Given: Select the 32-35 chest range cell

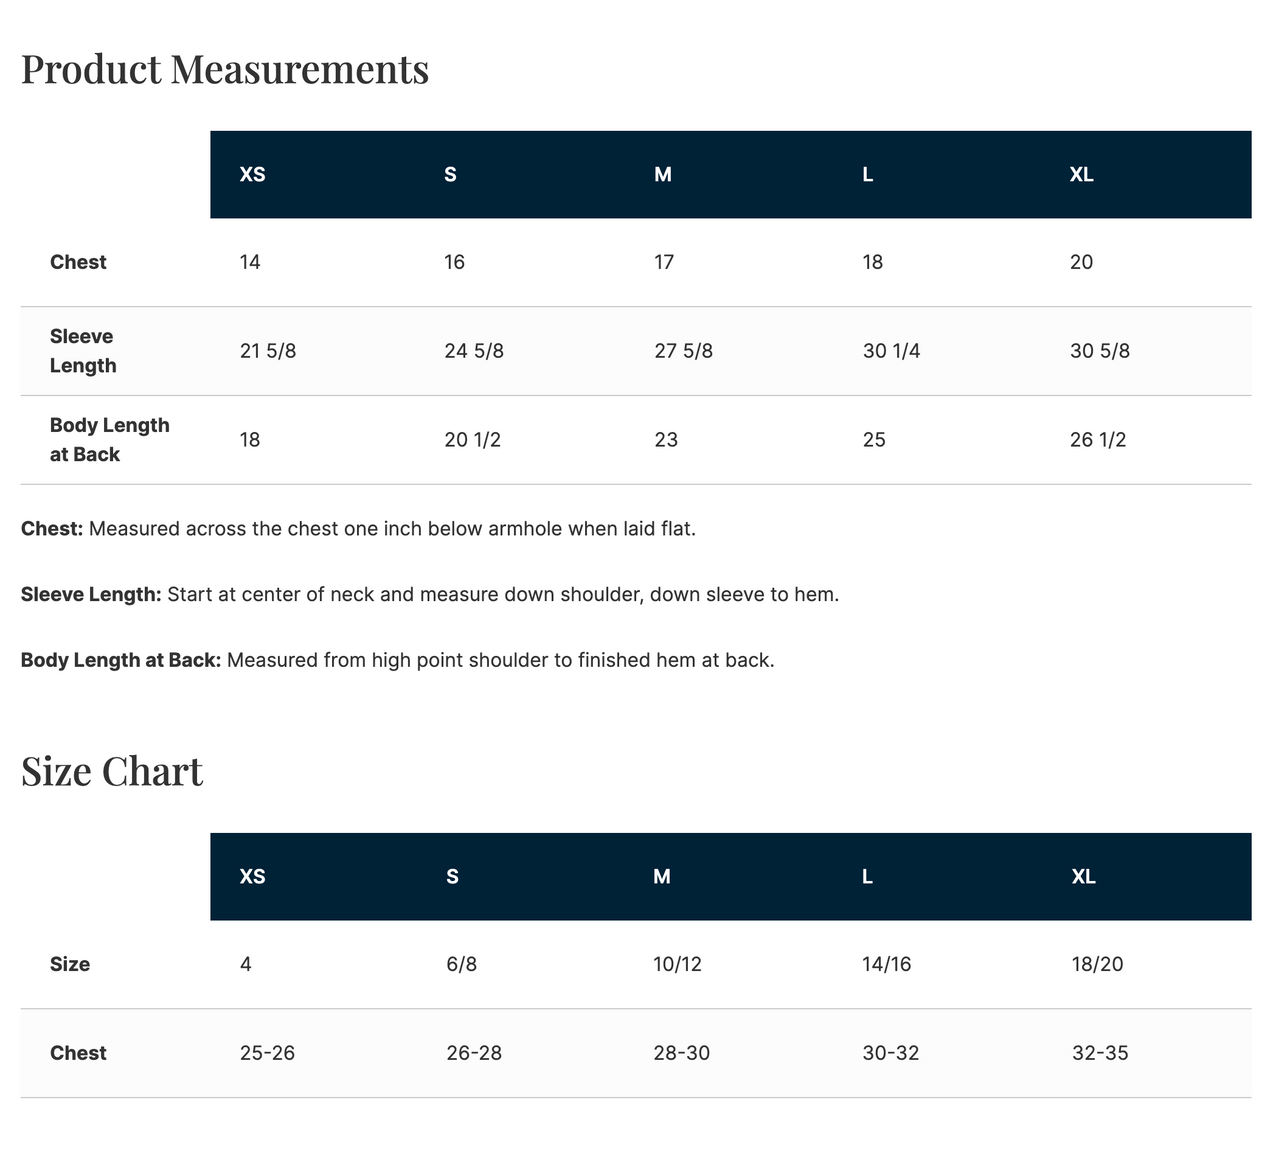Looking at the screenshot, I should pyautogui.click(x=1099, y=1053).
